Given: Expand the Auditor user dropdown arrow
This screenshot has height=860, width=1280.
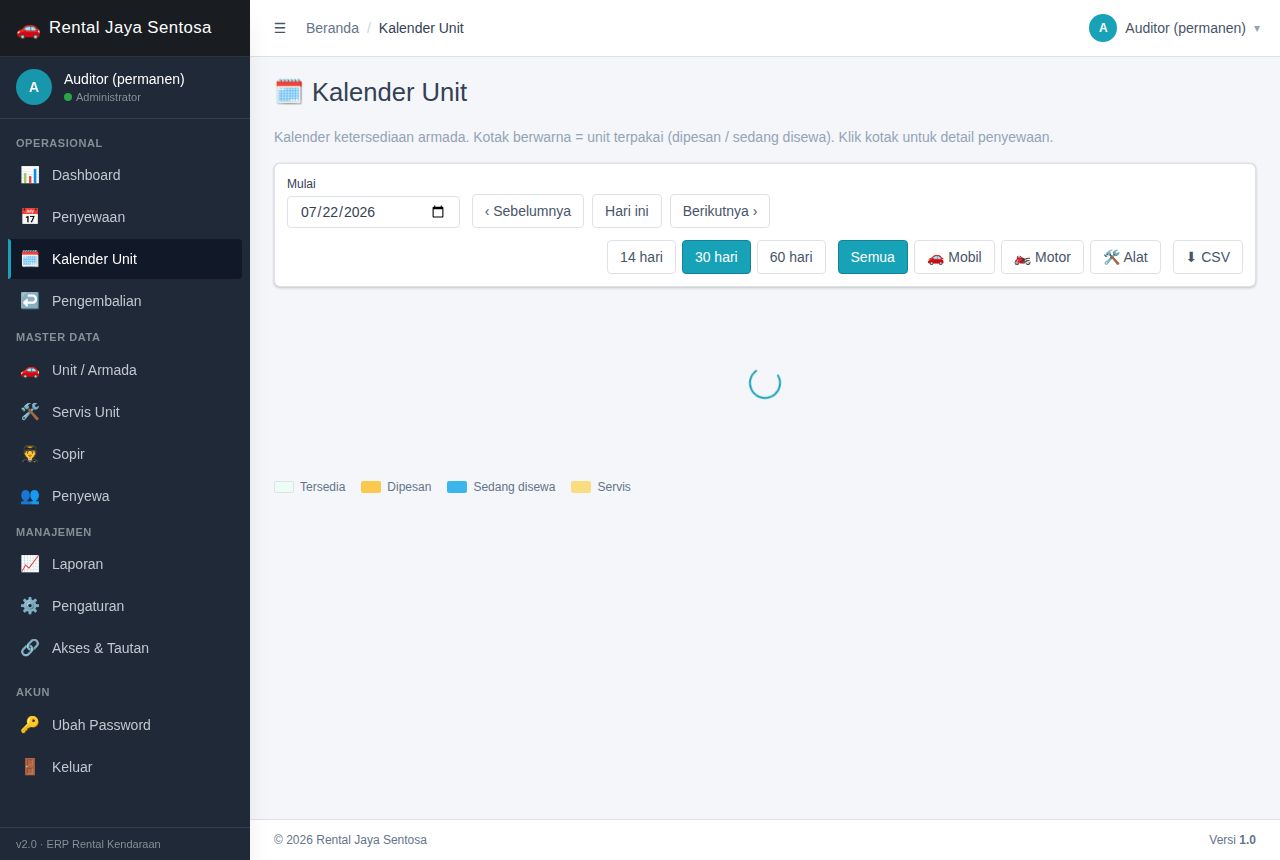Looking at the screenshot, I should point(1257,28).
